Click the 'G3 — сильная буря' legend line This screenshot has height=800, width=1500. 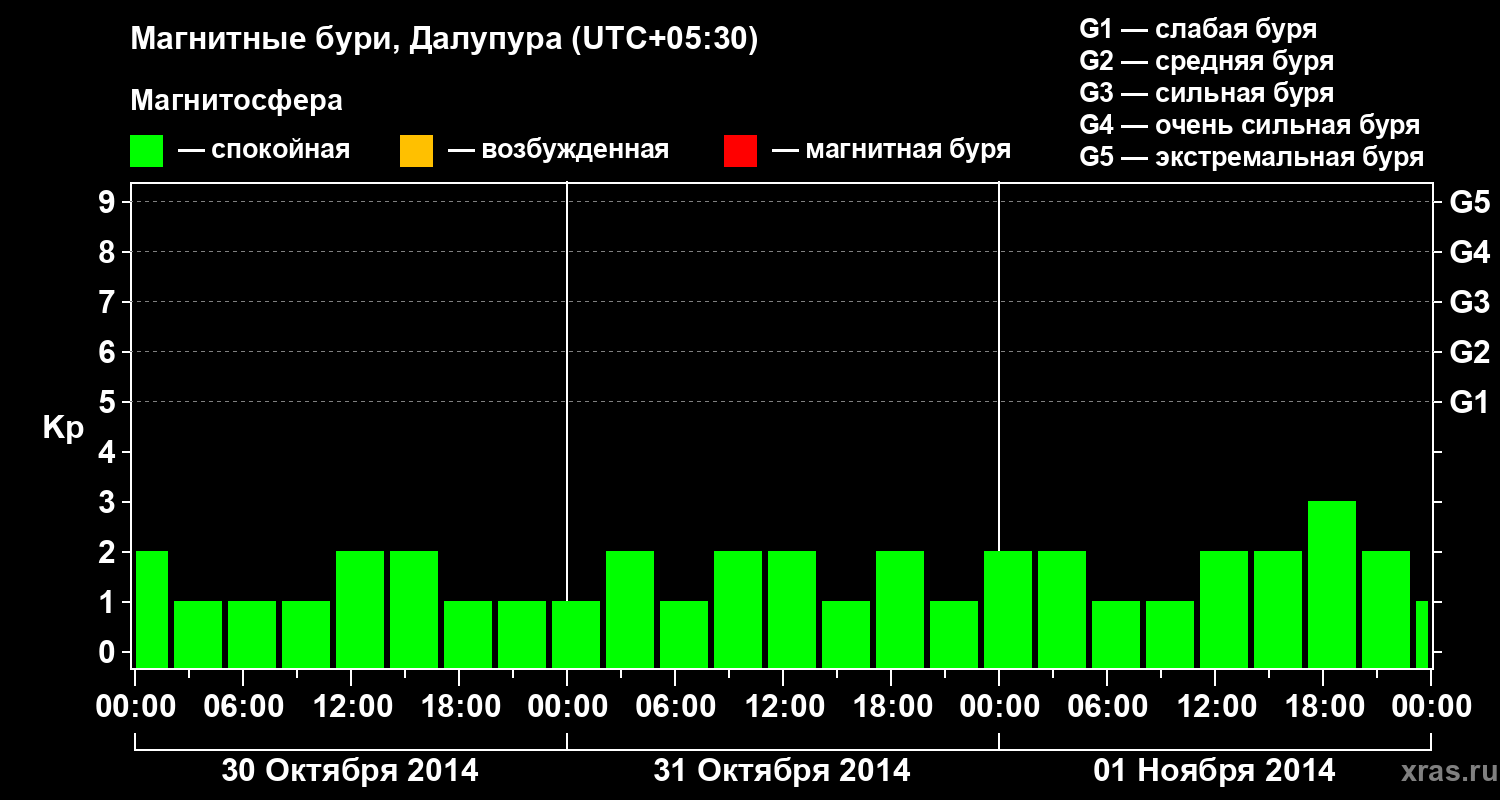(1206, 93)
